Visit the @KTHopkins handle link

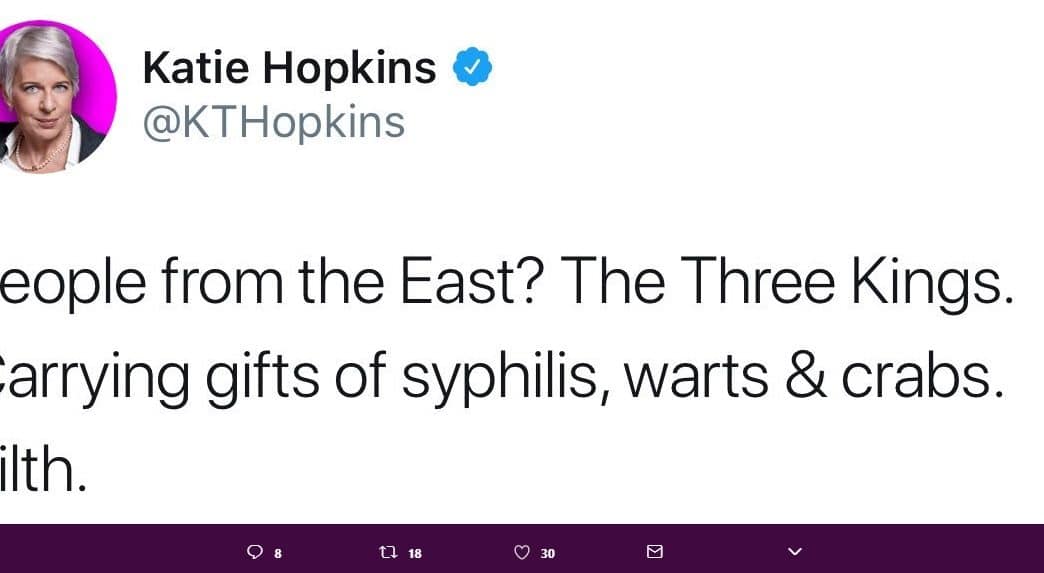(274, 122)
